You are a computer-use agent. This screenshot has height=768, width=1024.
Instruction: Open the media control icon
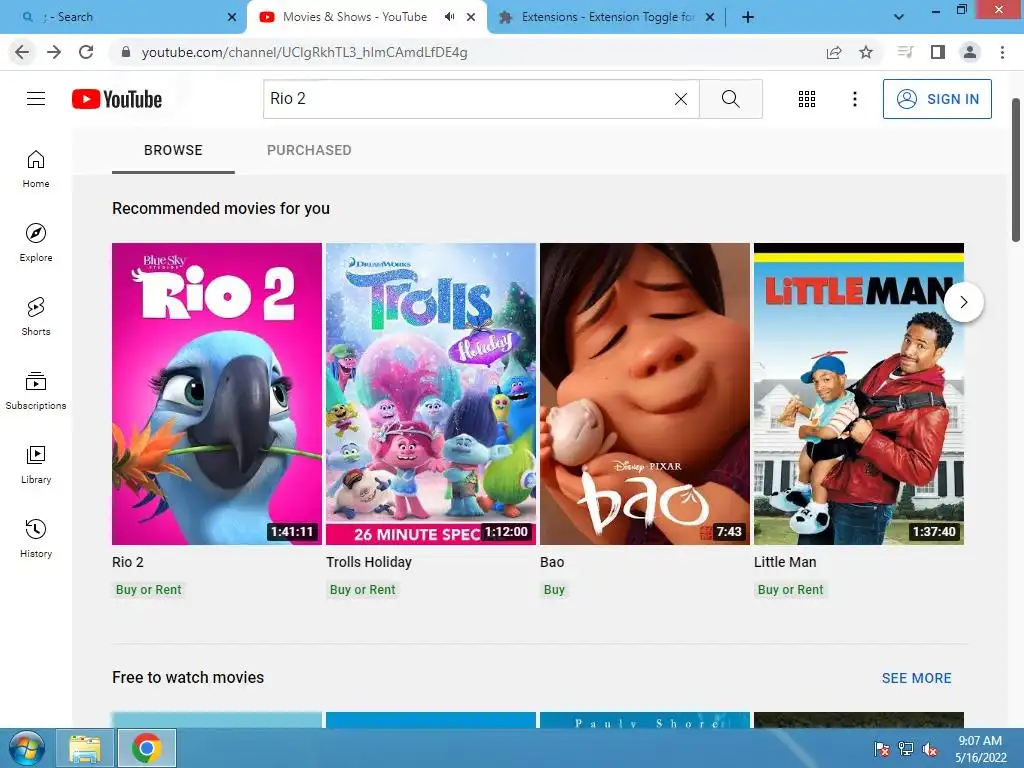pos(905,52)
